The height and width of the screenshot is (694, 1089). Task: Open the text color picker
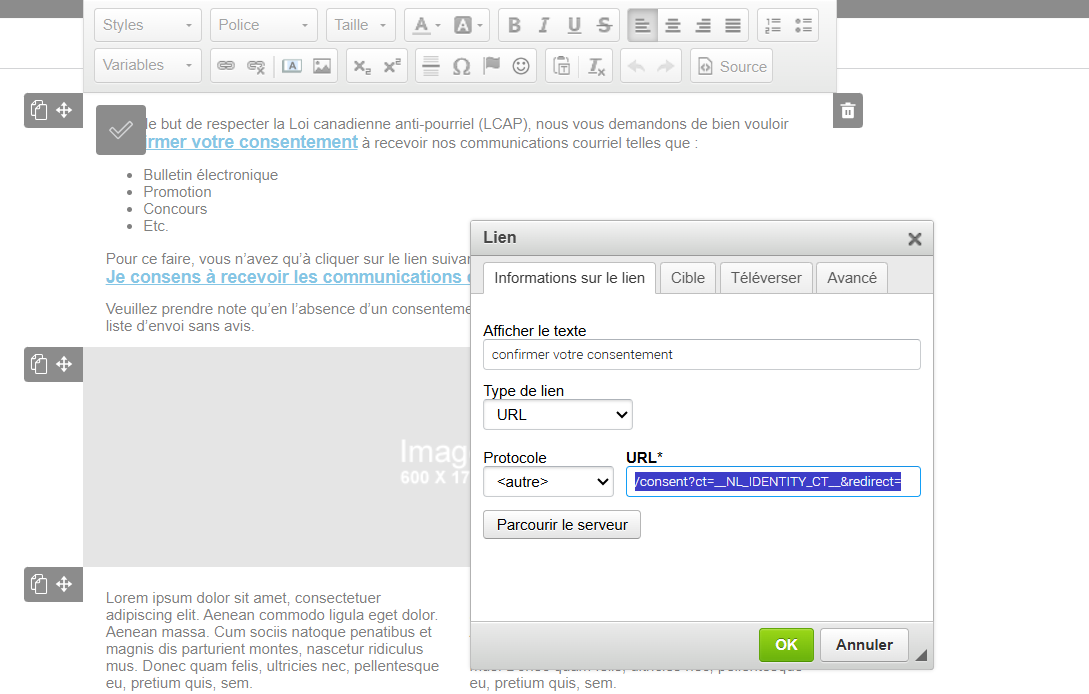coord(425,25)
